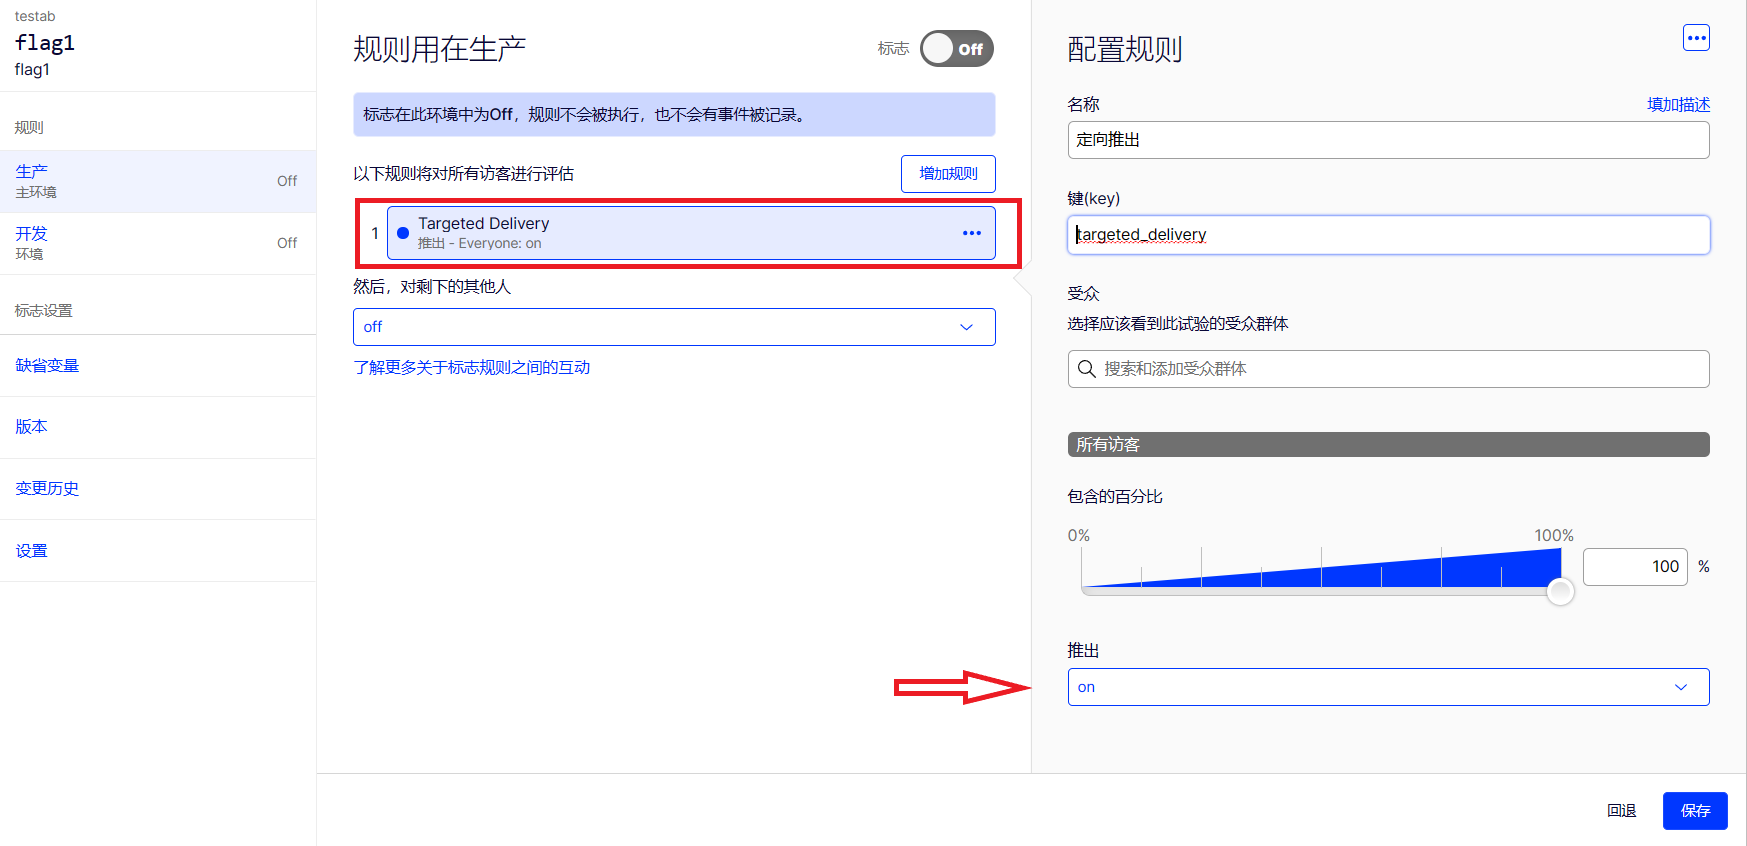
Task: Open 变更历史 in the sidebar
Action: pos(47,489)
